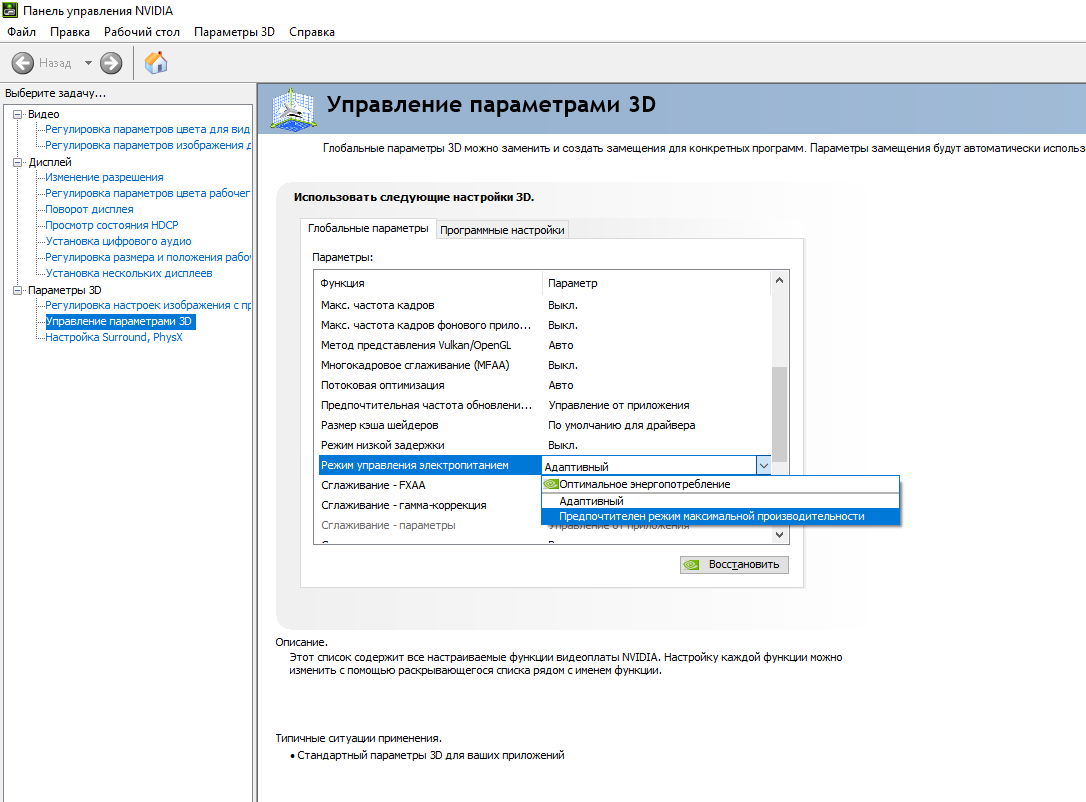Open Изменение разрешения task
1086x802 pixels.
tap(104, 177)
